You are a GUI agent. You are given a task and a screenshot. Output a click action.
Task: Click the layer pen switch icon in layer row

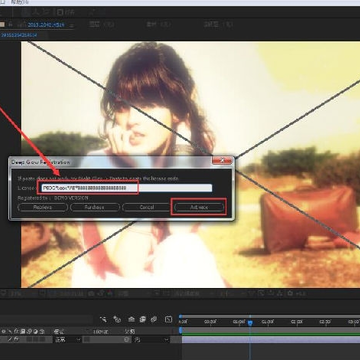(x=10, y=339)
